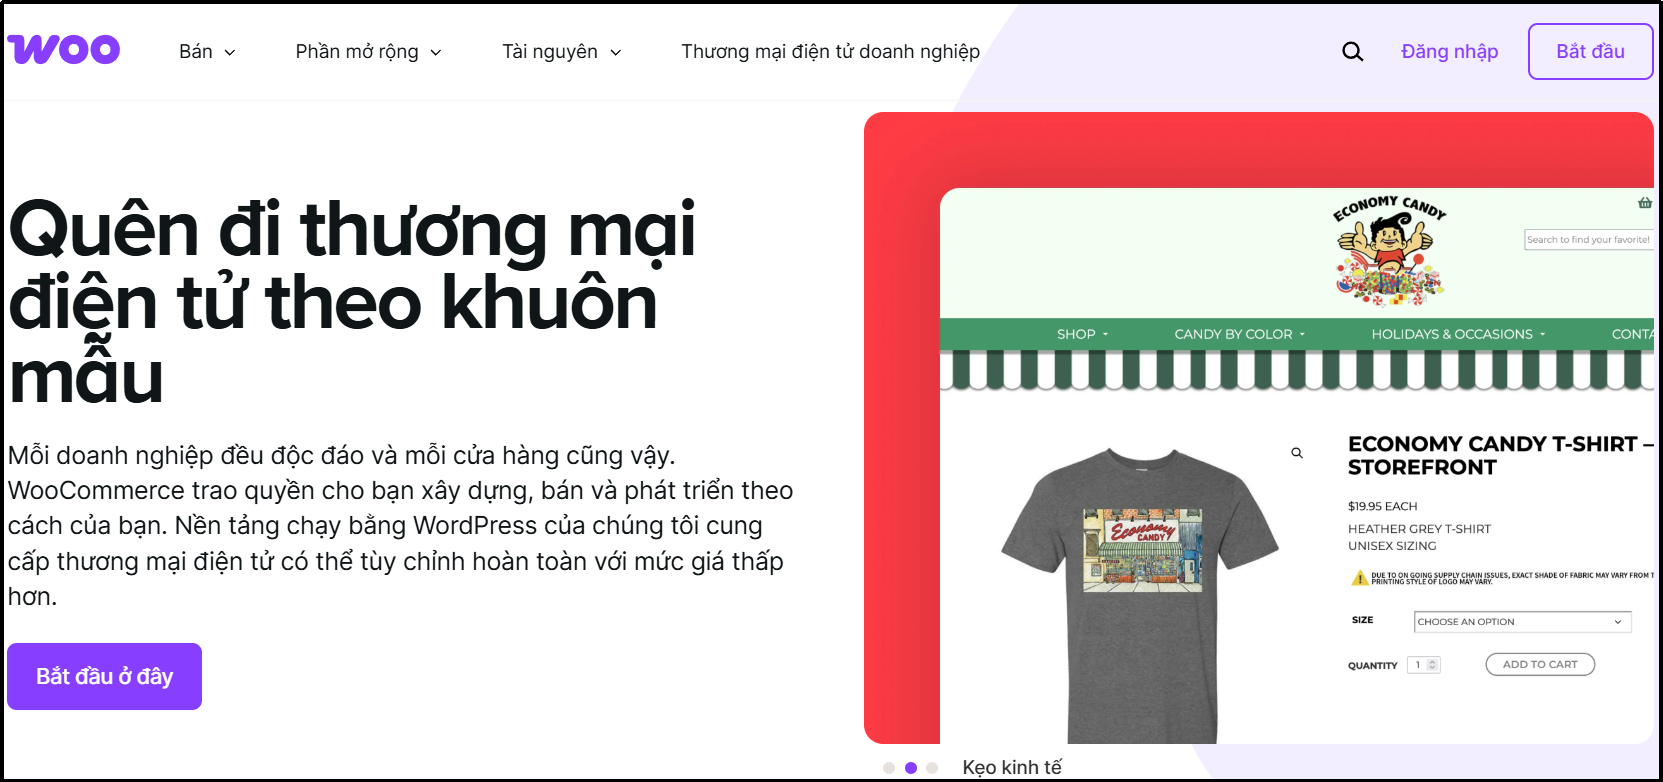Select the third carousel dot
The height and width of the screenshot is (782, 1663).
click(932, 768)
